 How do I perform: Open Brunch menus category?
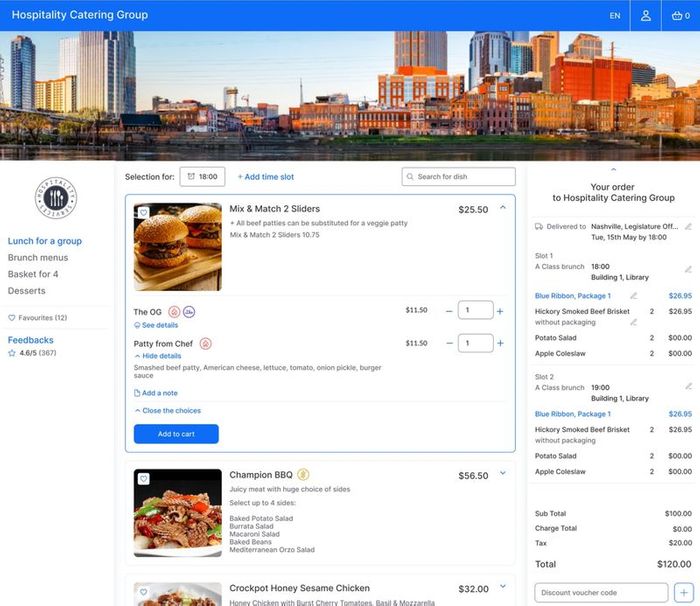point(38,258)
